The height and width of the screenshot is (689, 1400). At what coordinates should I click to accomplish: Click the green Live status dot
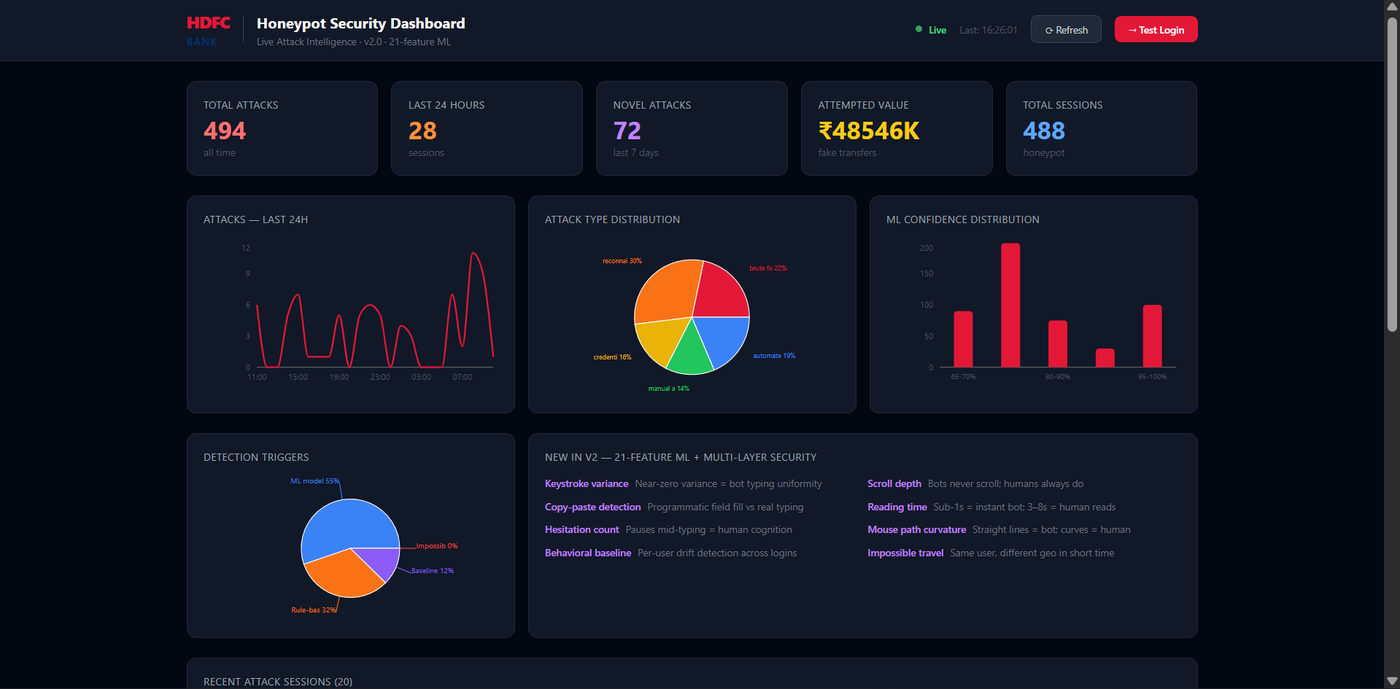pos(919,29)
